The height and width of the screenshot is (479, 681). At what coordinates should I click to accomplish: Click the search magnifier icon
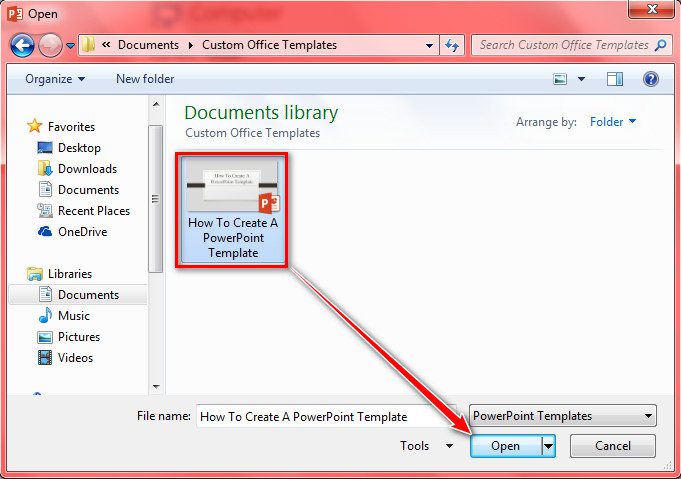coord(661,45)
